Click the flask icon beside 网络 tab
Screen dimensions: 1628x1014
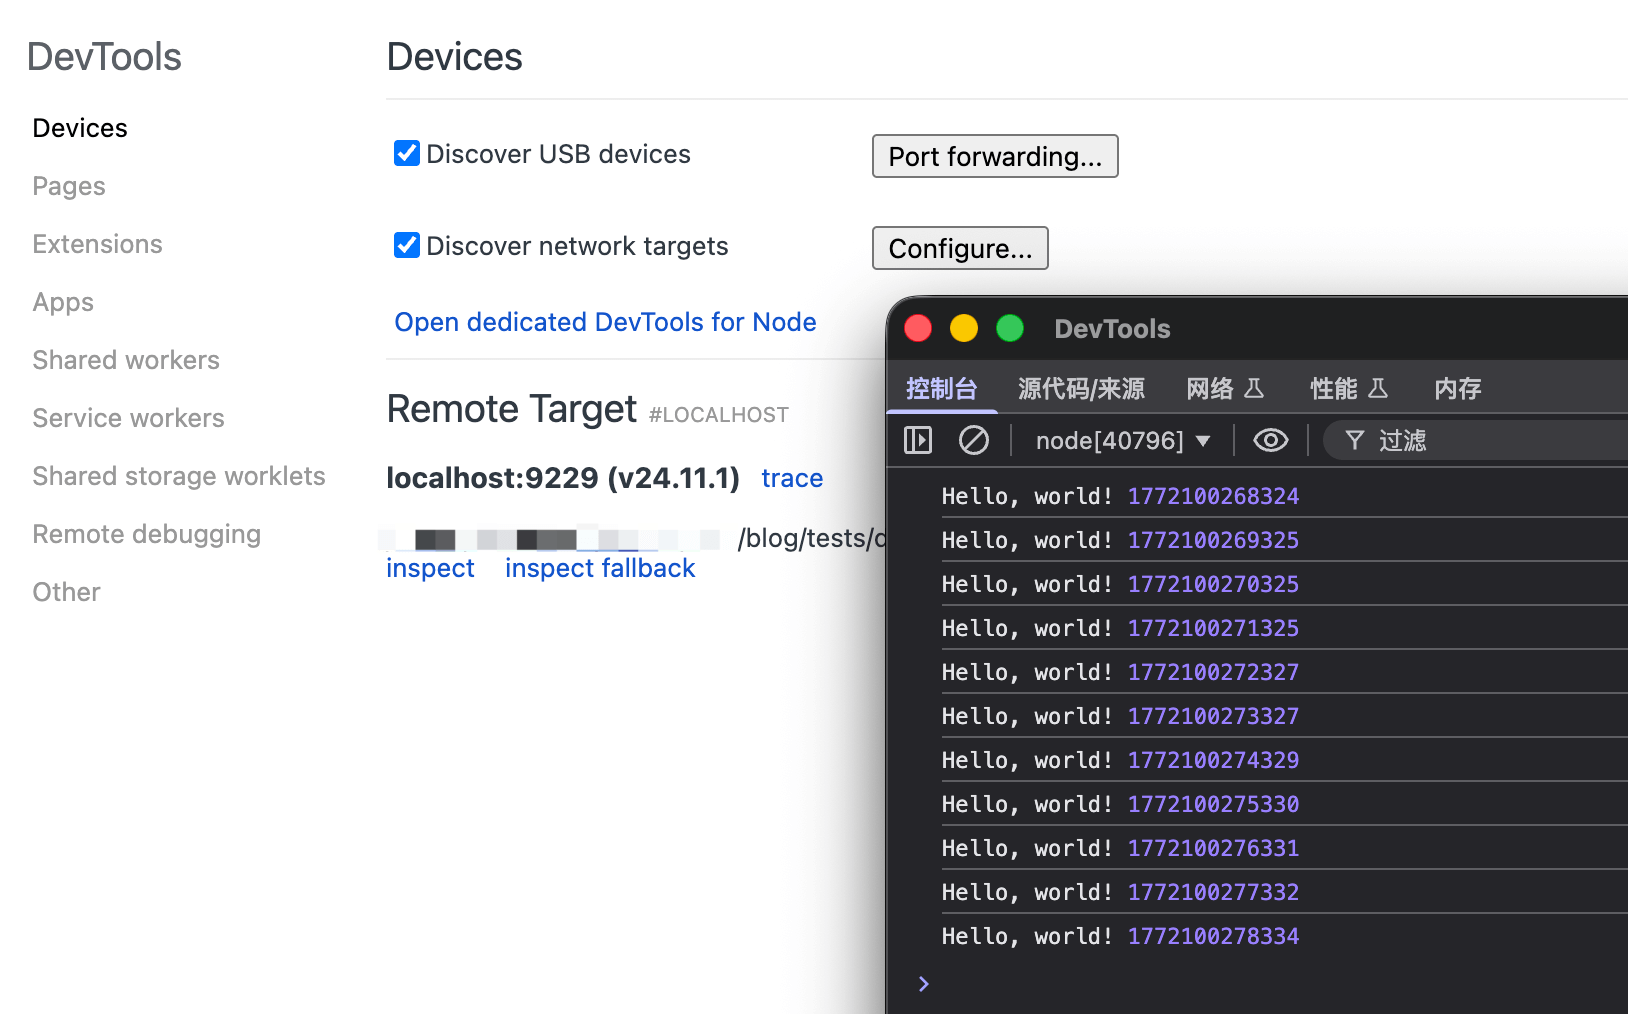coord(1254,388)
